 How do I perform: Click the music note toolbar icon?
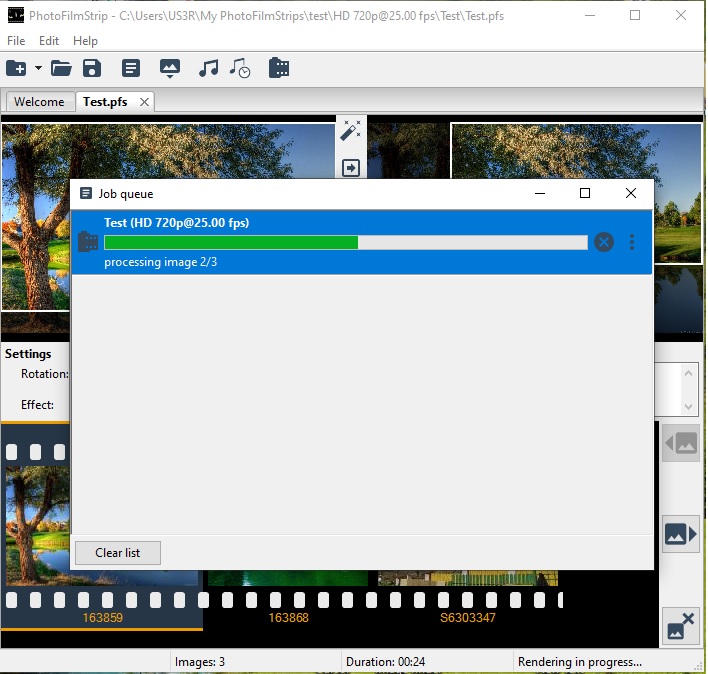click(208, 68)
